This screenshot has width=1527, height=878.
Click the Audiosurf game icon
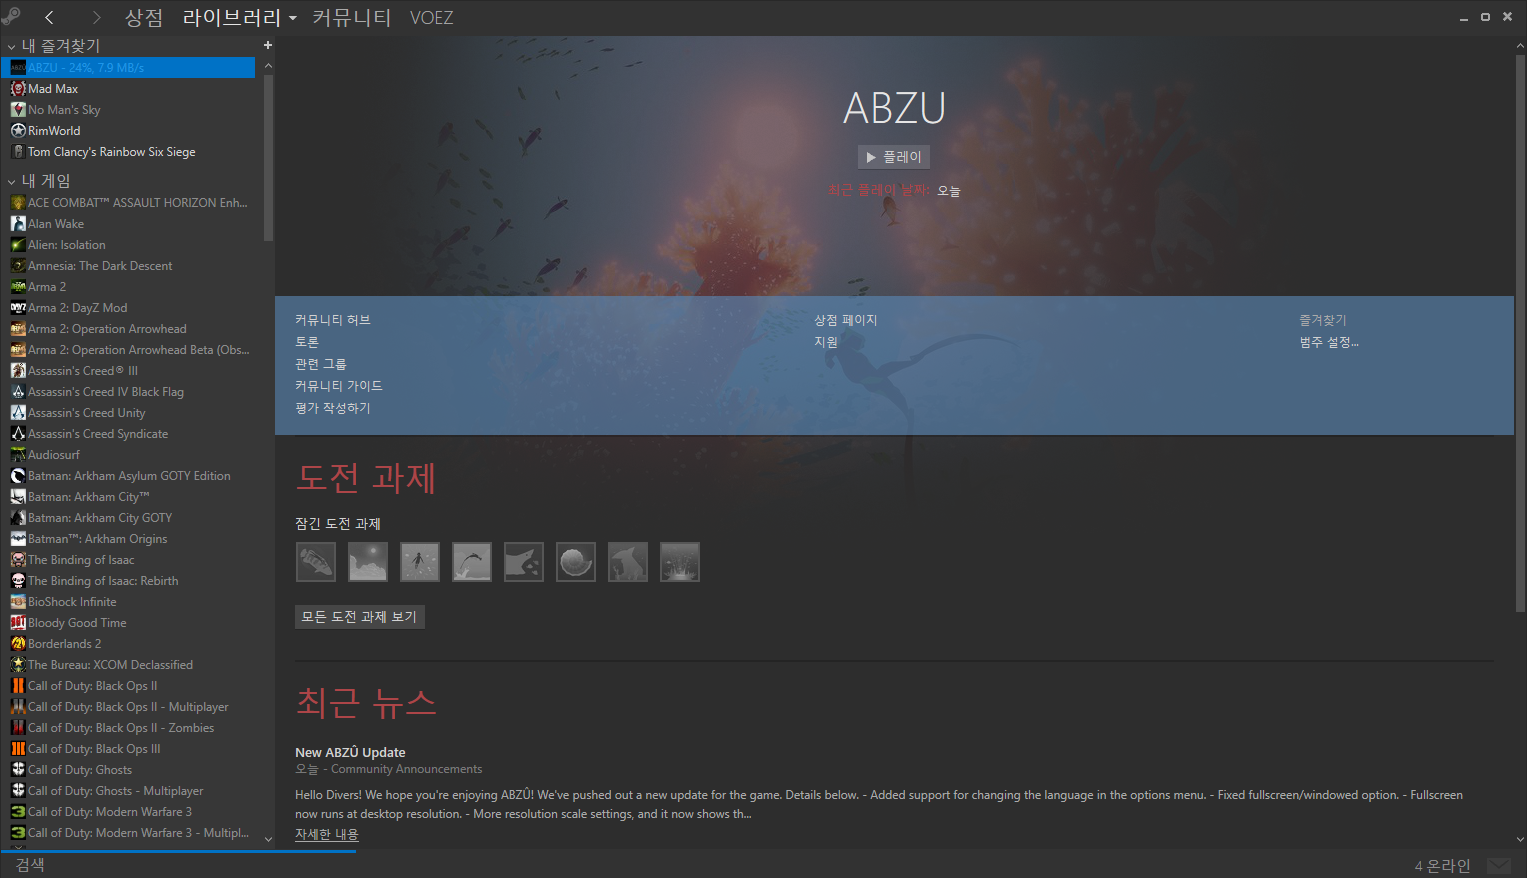pyautogui.click(x=18, y=455)
